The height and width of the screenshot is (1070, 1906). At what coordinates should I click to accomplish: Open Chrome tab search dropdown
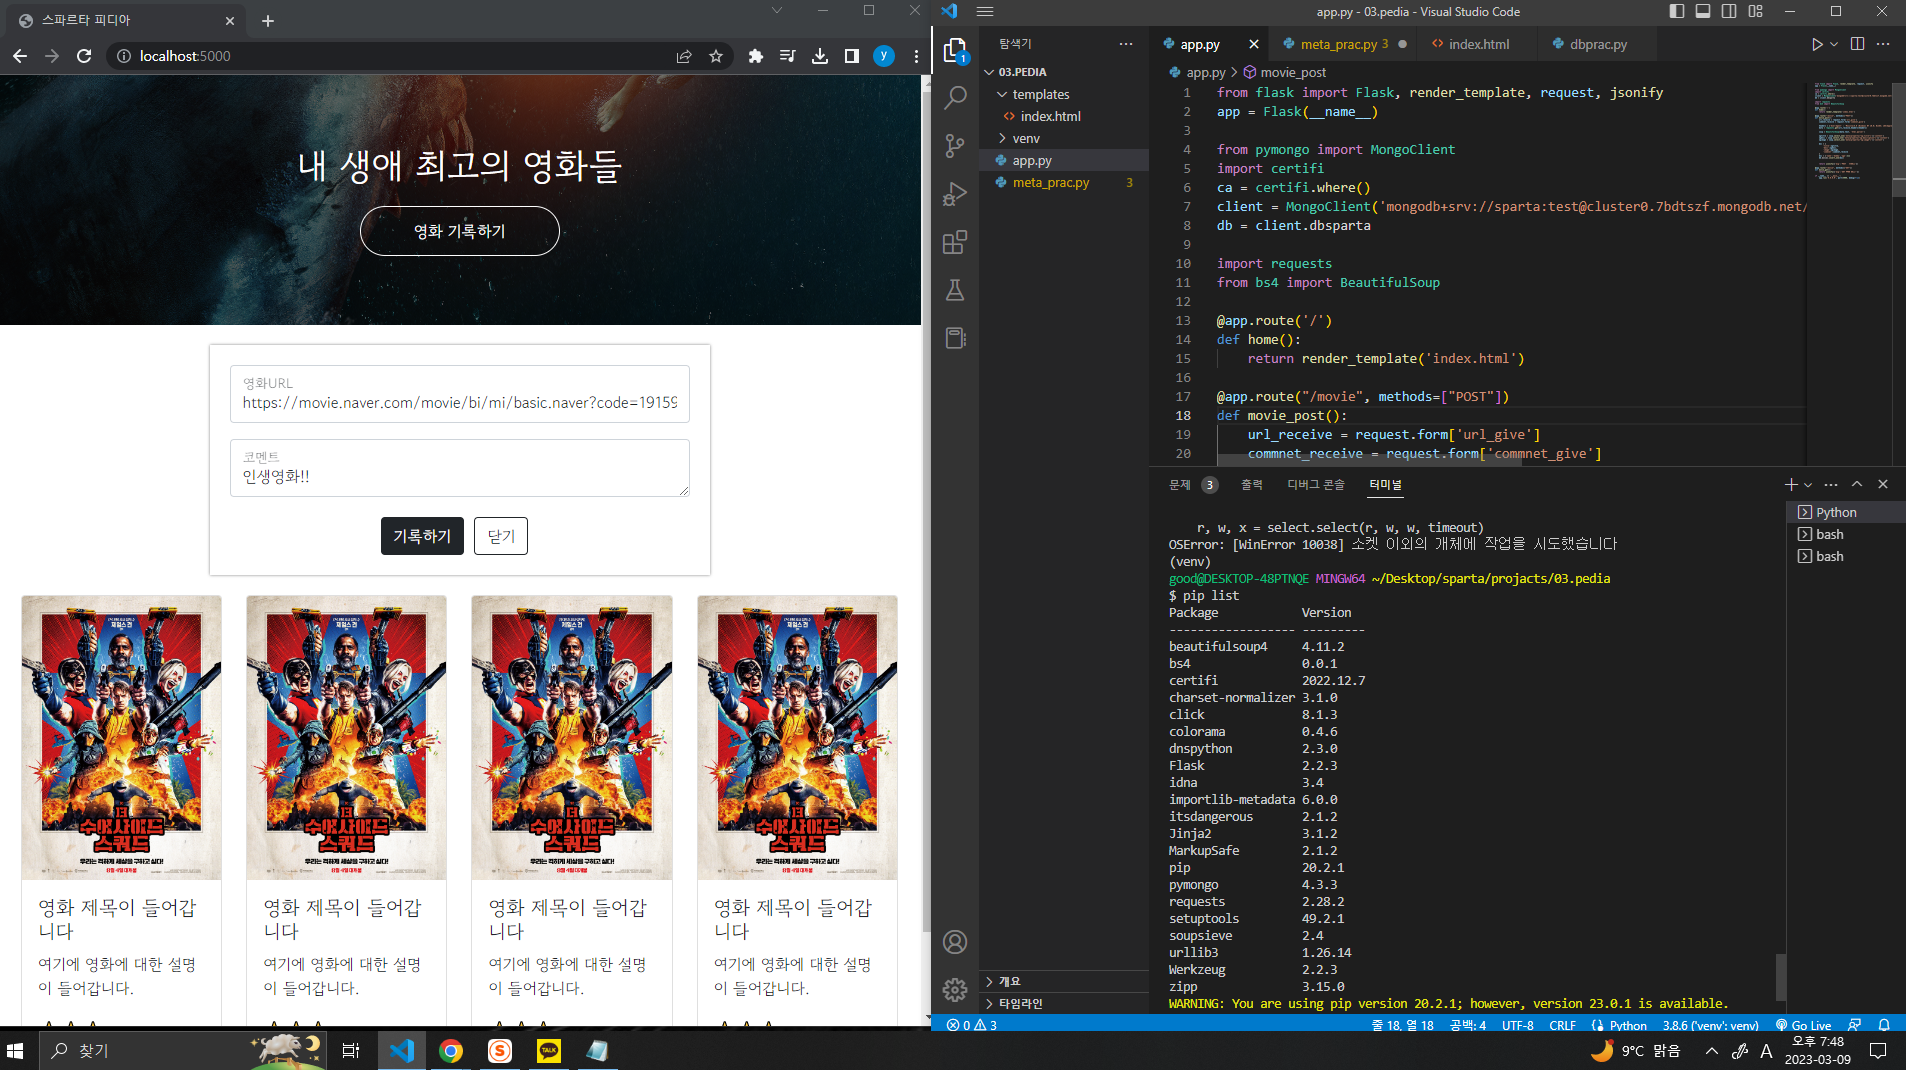777,10
